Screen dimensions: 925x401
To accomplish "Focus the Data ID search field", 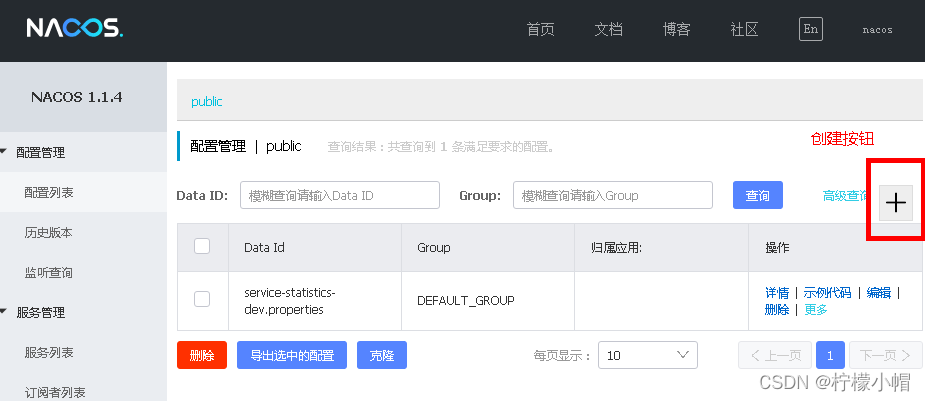I will point(340,195).
